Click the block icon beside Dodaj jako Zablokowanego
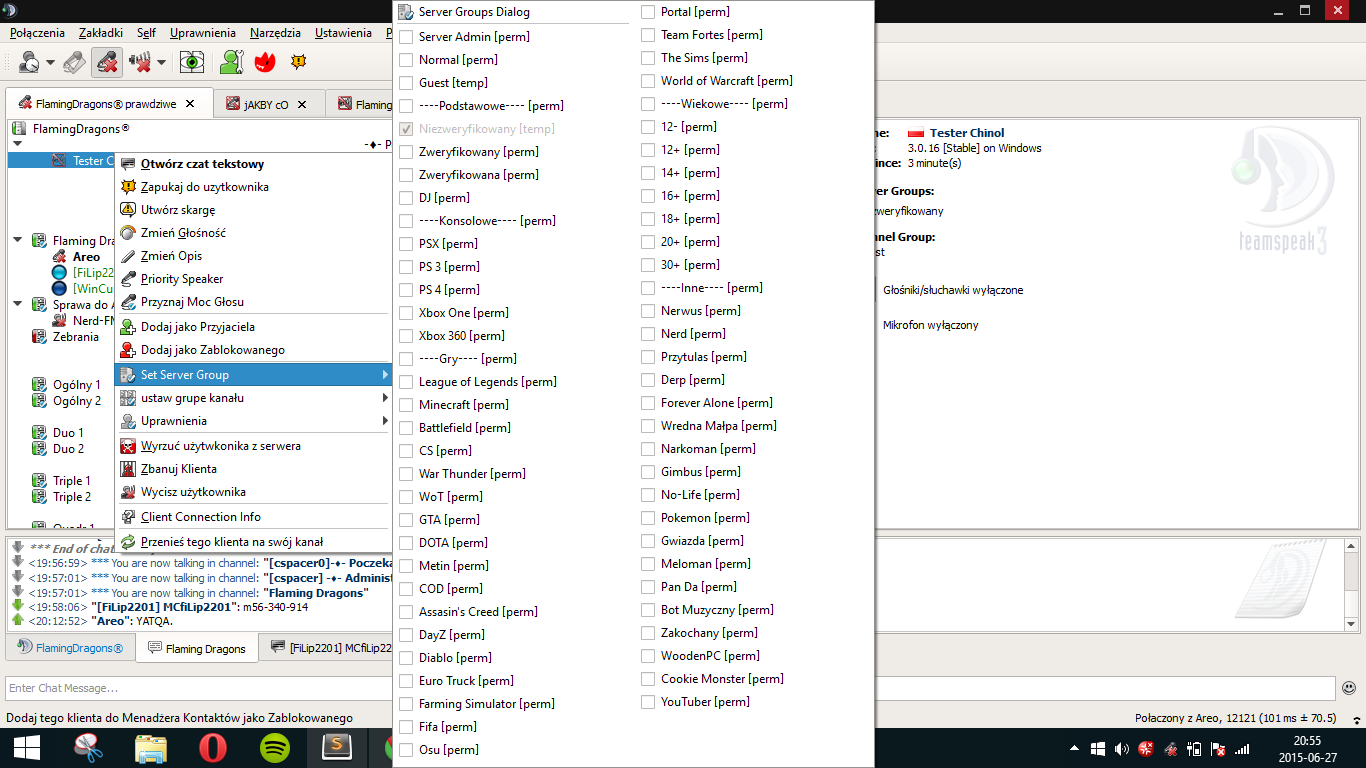The height and width of the screenshot is (768, 1366). coord(128,350)
